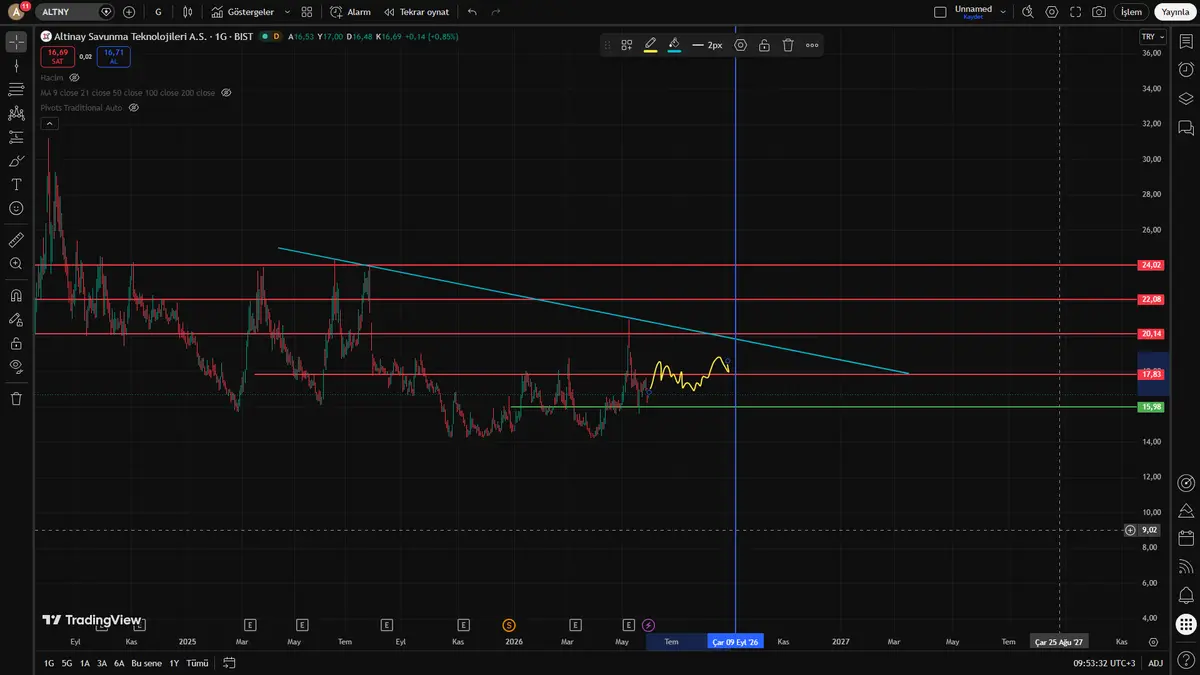Click the Göstergeler indicators button
1200x675 pixels.
point(242,12)
